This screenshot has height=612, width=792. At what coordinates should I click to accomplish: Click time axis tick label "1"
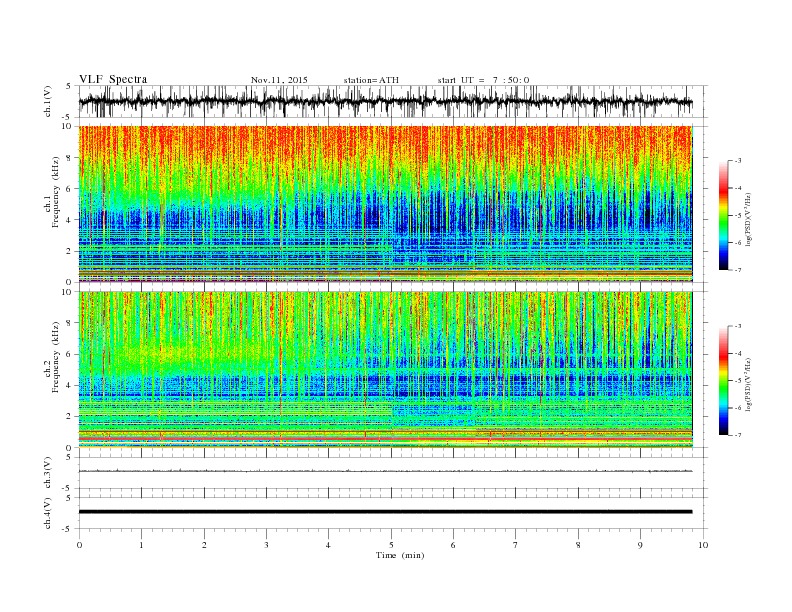point(141,545)
